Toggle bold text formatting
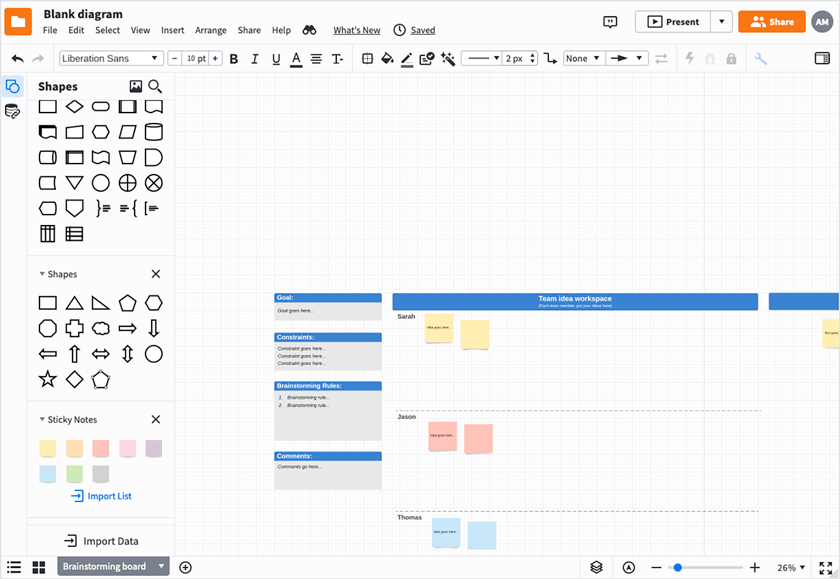Image resolution: width=840 pixels, height=579 pixels. coord(234,59)
